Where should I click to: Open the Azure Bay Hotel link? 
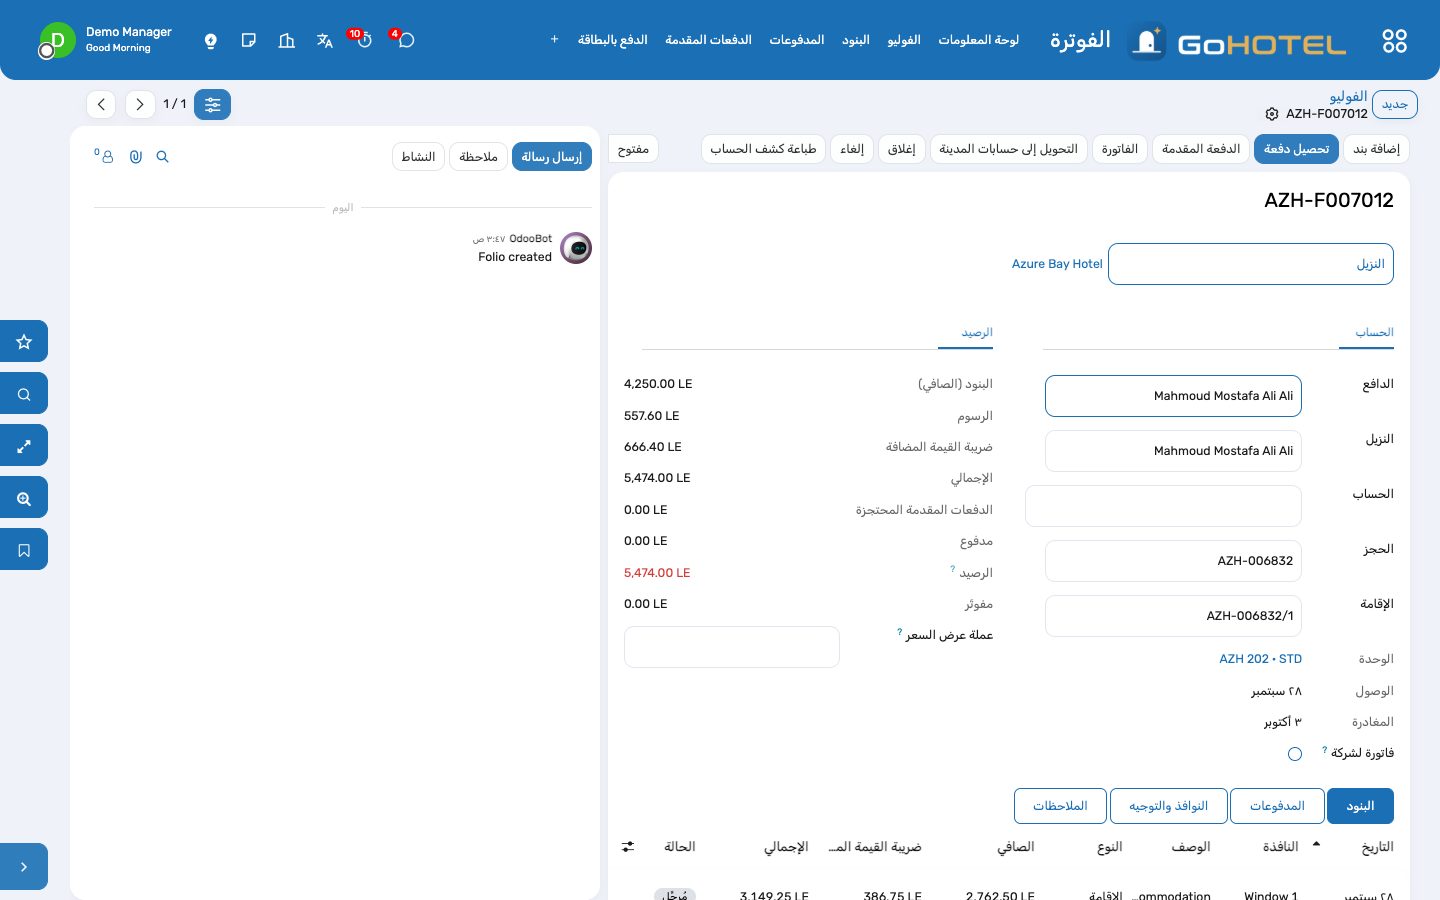[1057, 264]
